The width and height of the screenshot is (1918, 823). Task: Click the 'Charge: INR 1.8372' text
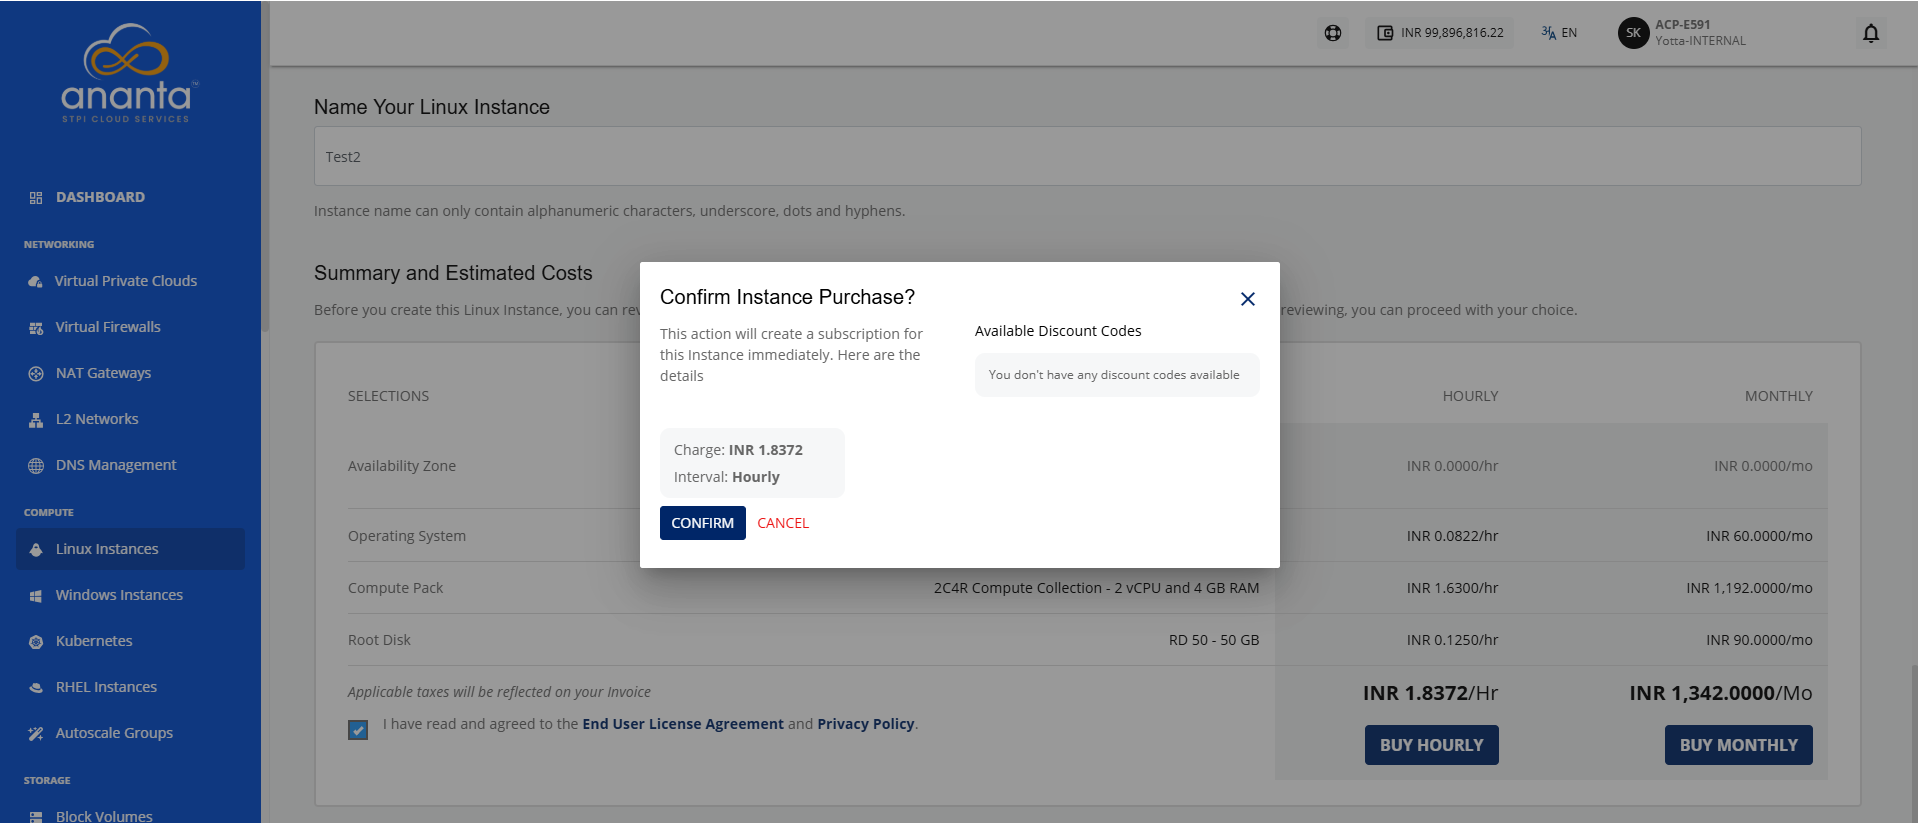tap(738, 450)
